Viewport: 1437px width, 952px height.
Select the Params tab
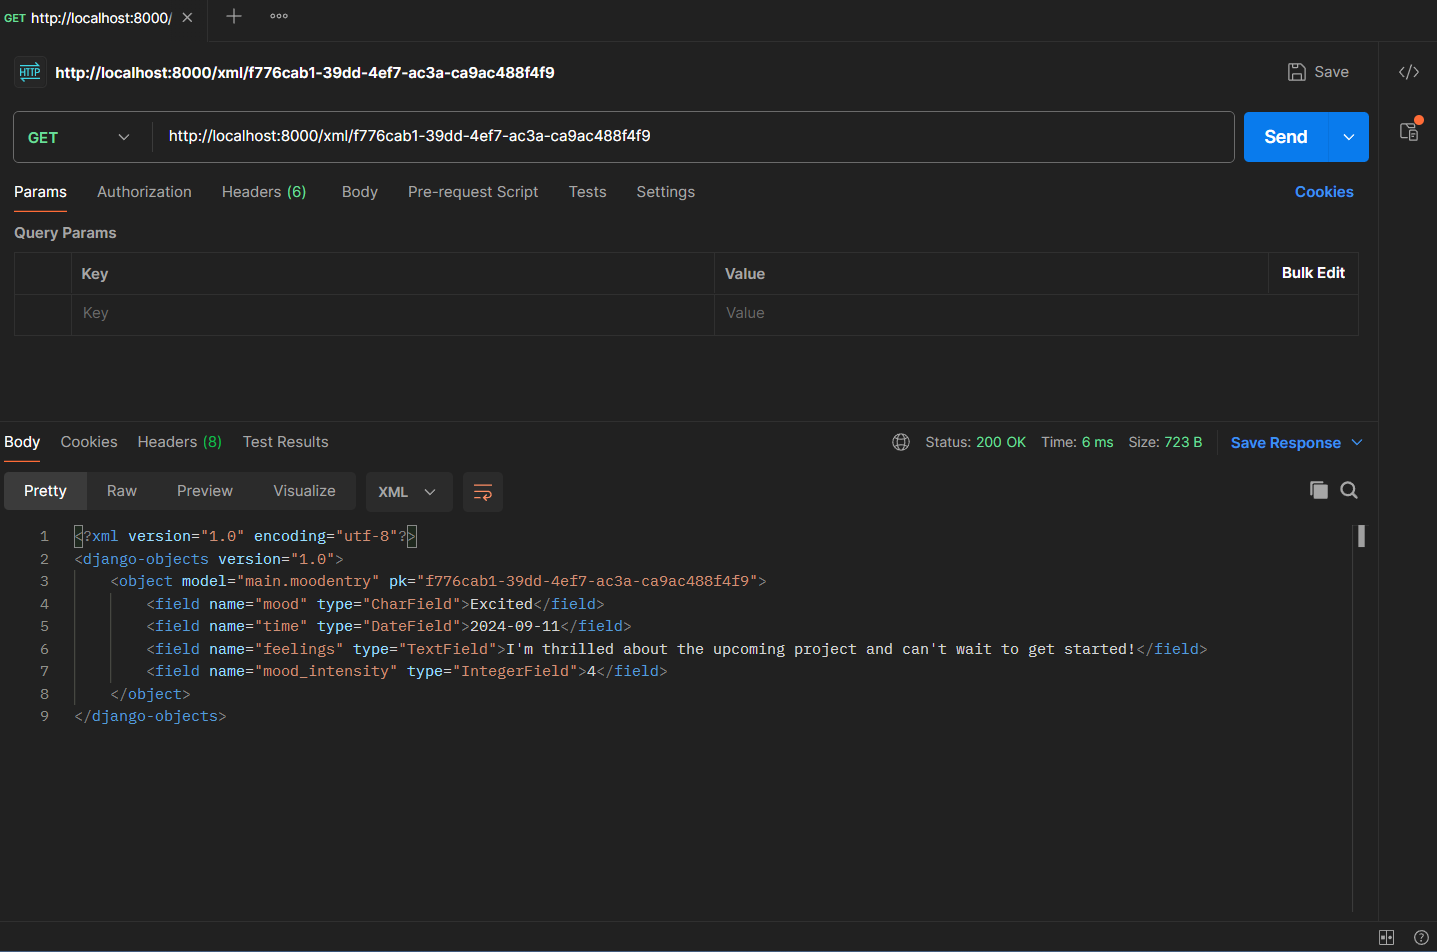[x=40, y=192]
